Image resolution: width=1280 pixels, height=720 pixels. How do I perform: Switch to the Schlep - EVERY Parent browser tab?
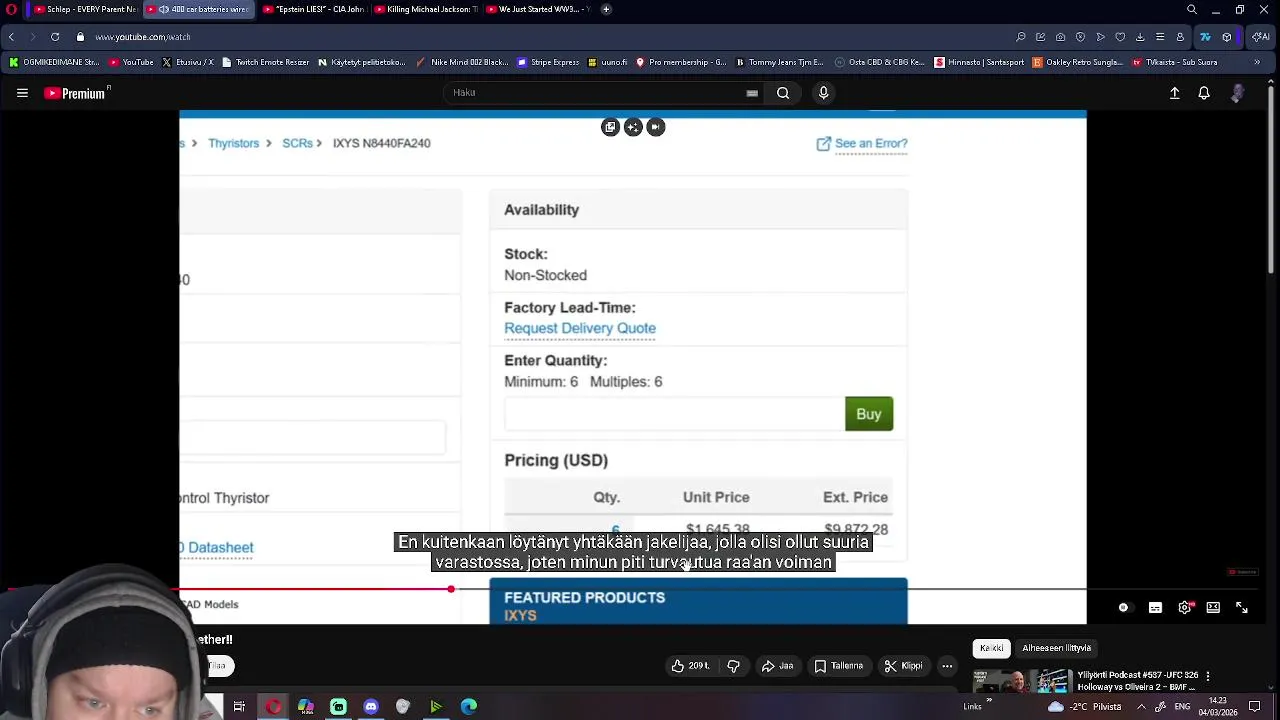[82, 10]
